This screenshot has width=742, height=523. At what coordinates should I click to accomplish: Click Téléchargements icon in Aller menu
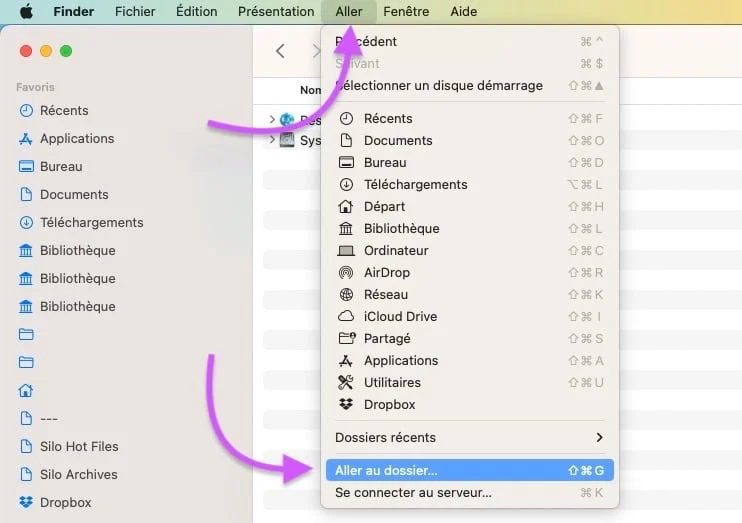(x=346, y=185)
